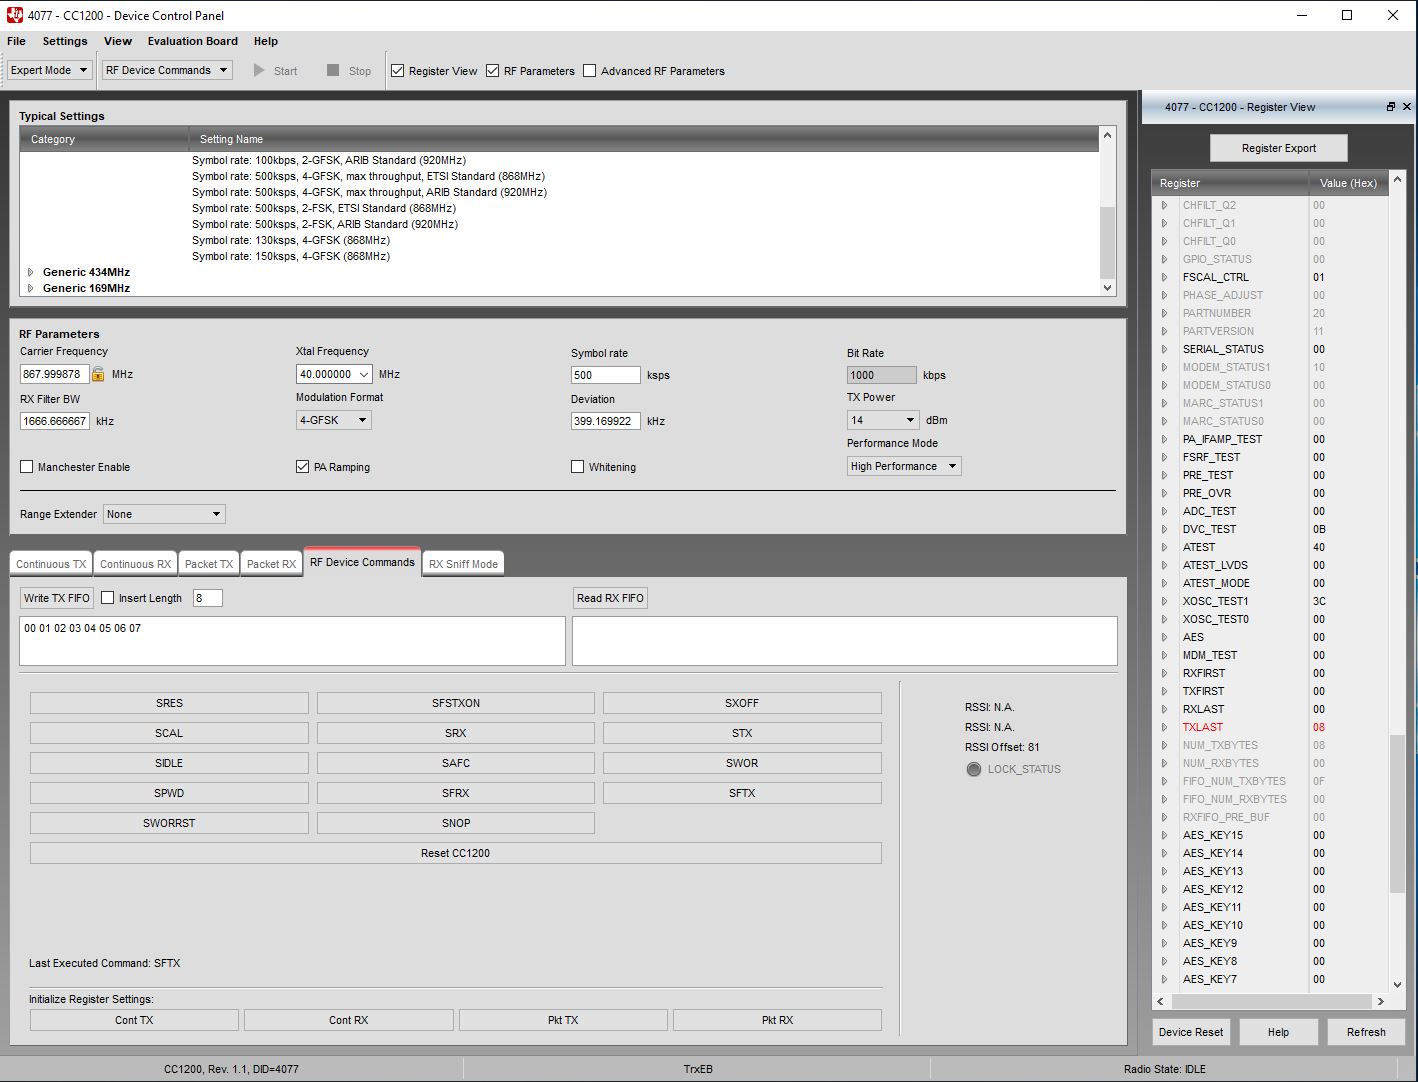Switch to RX Sniff Mode tab
Image resolution: width=1418 pixels, height=1082 pixels.
(463, 564)
